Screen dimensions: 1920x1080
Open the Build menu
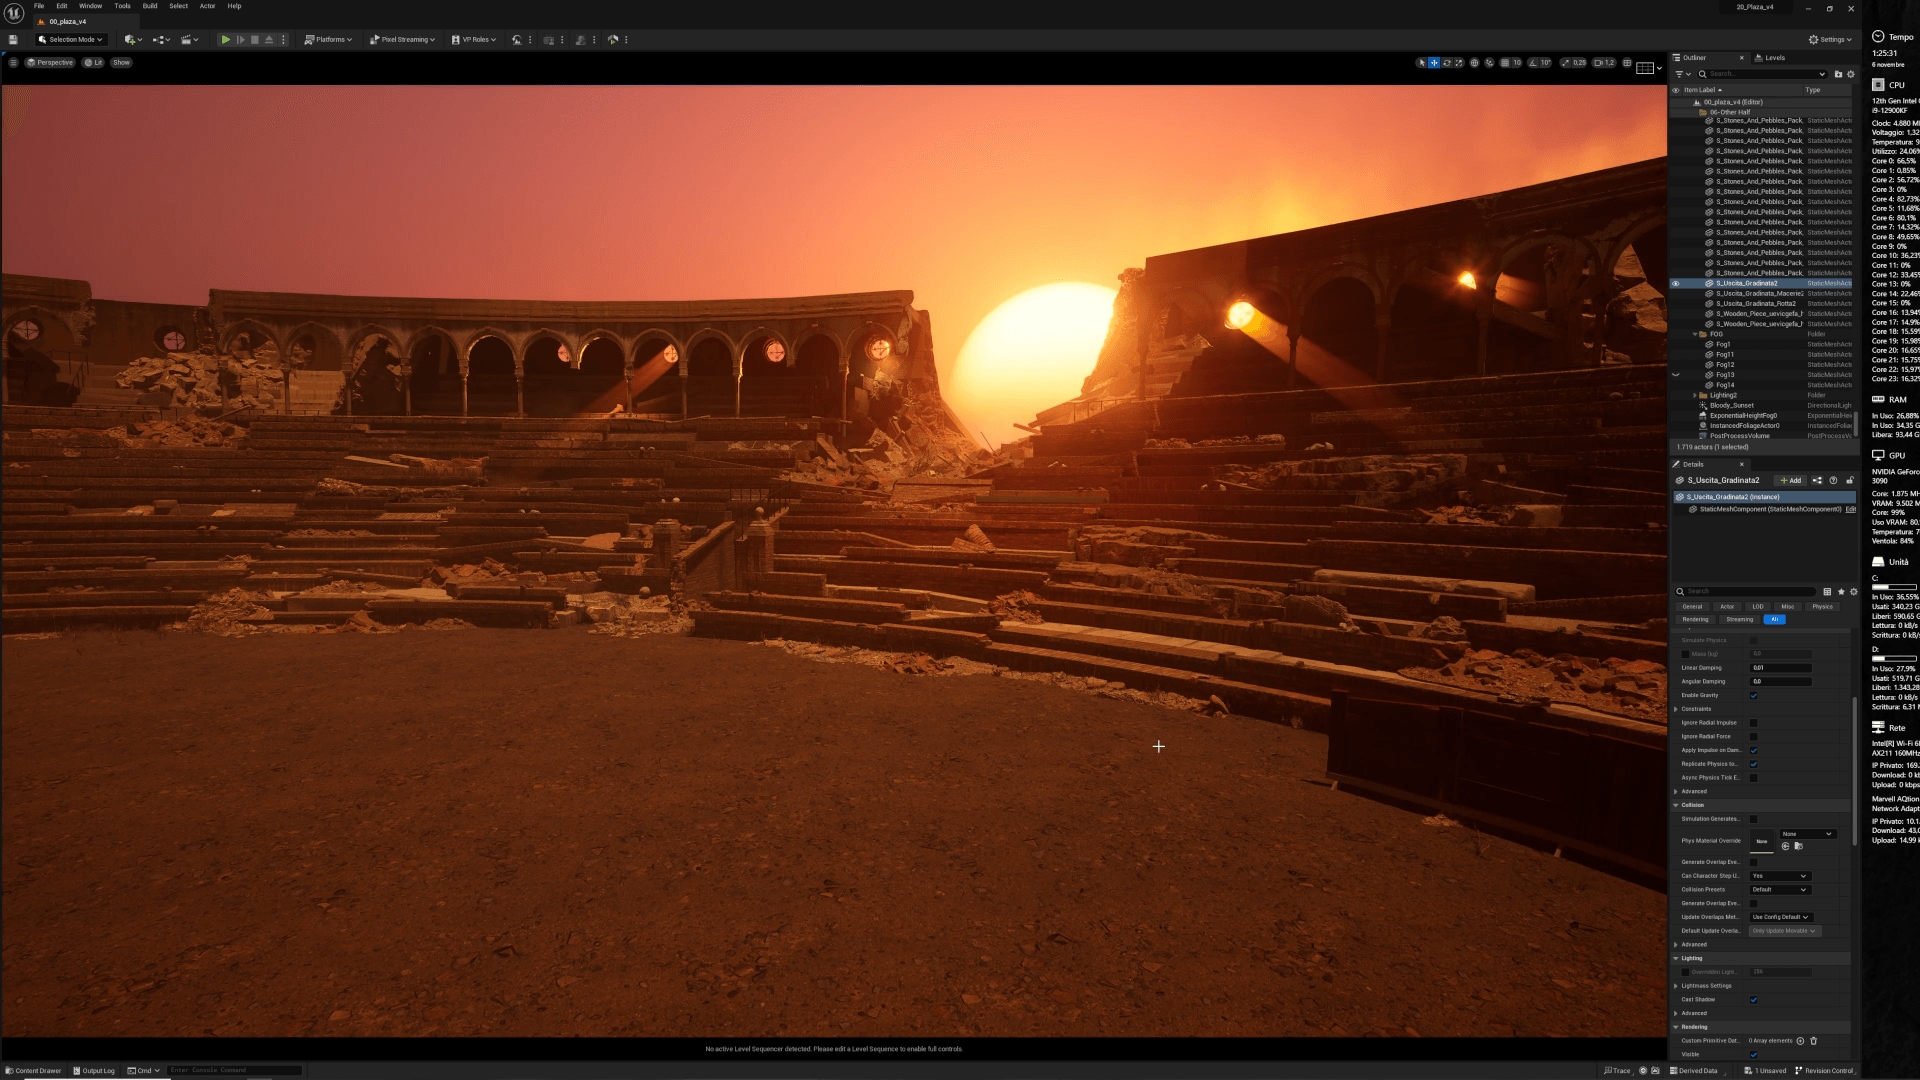pyautogui.click(x=150, y=6)
